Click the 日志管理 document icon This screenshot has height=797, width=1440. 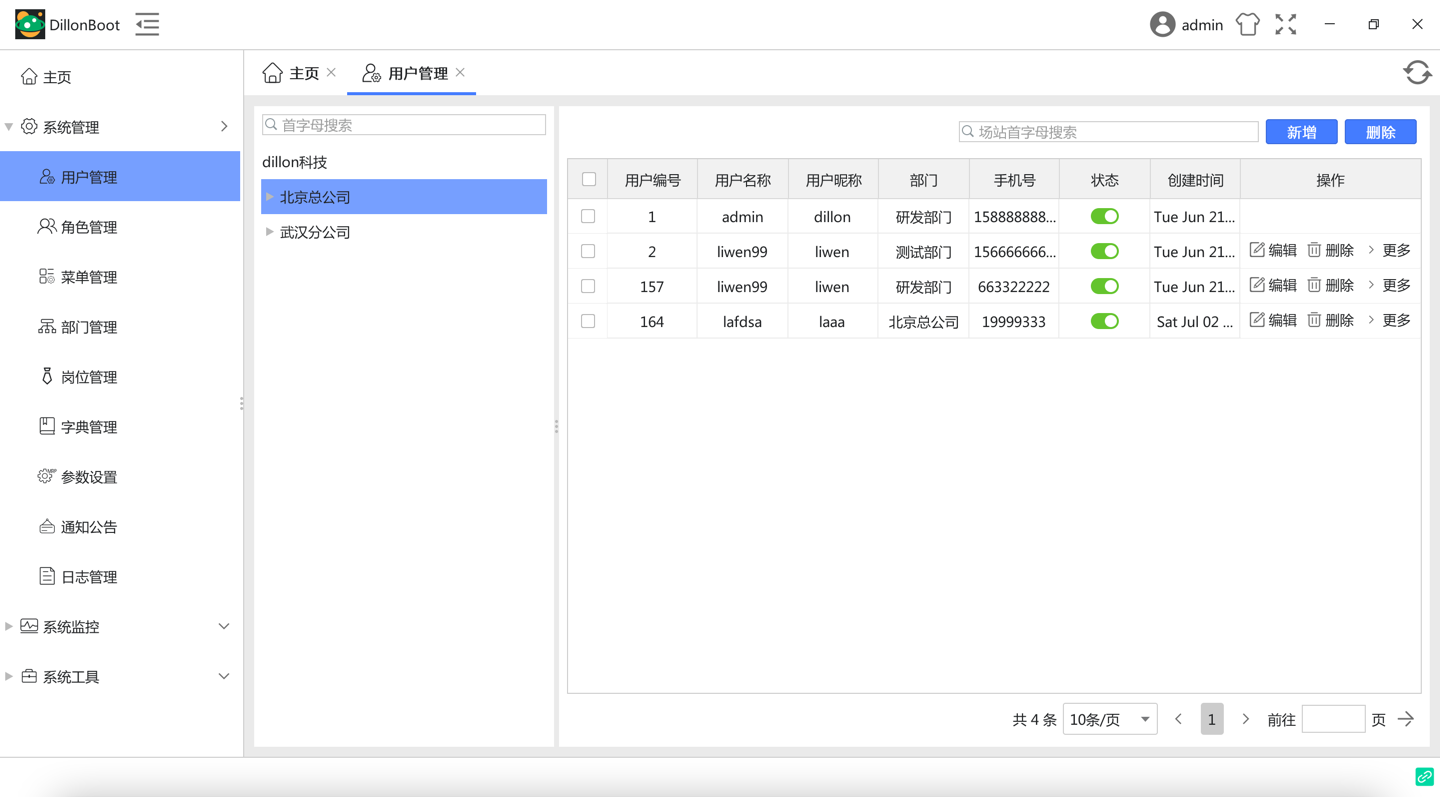click(x=46, y=576)
